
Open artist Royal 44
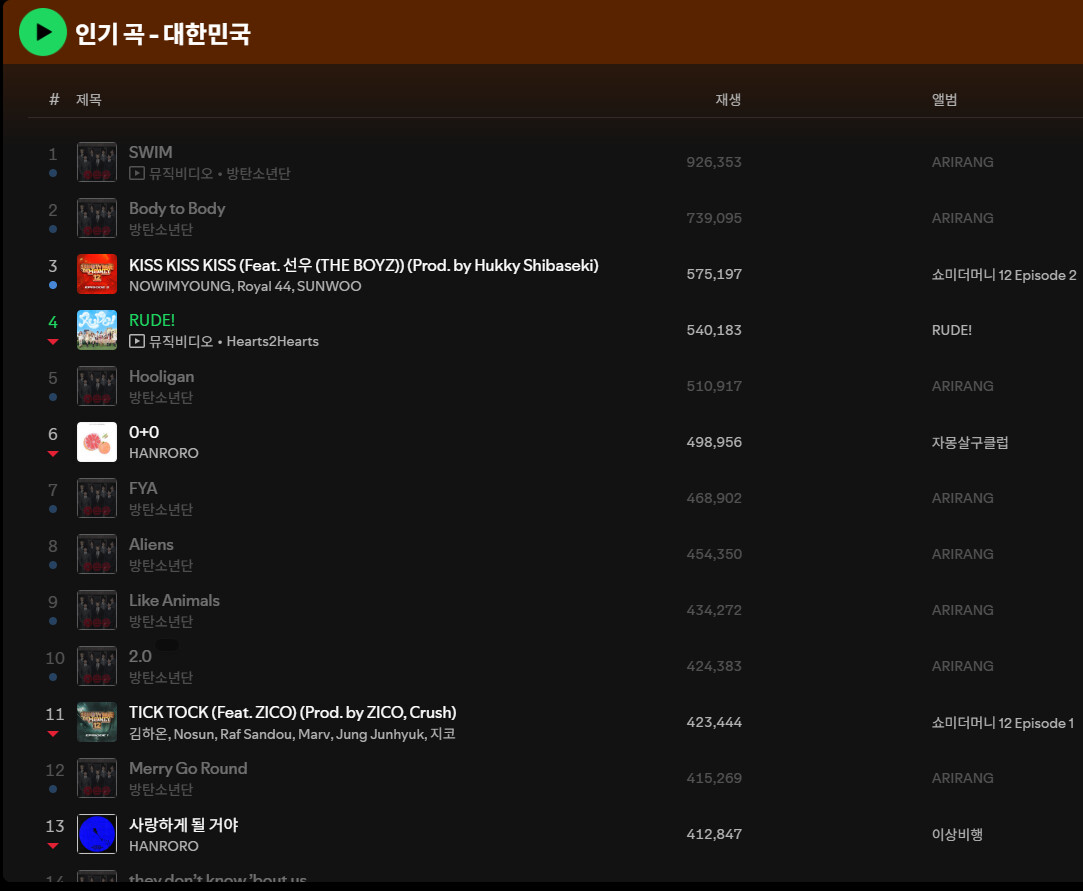[x=265, y=286]
